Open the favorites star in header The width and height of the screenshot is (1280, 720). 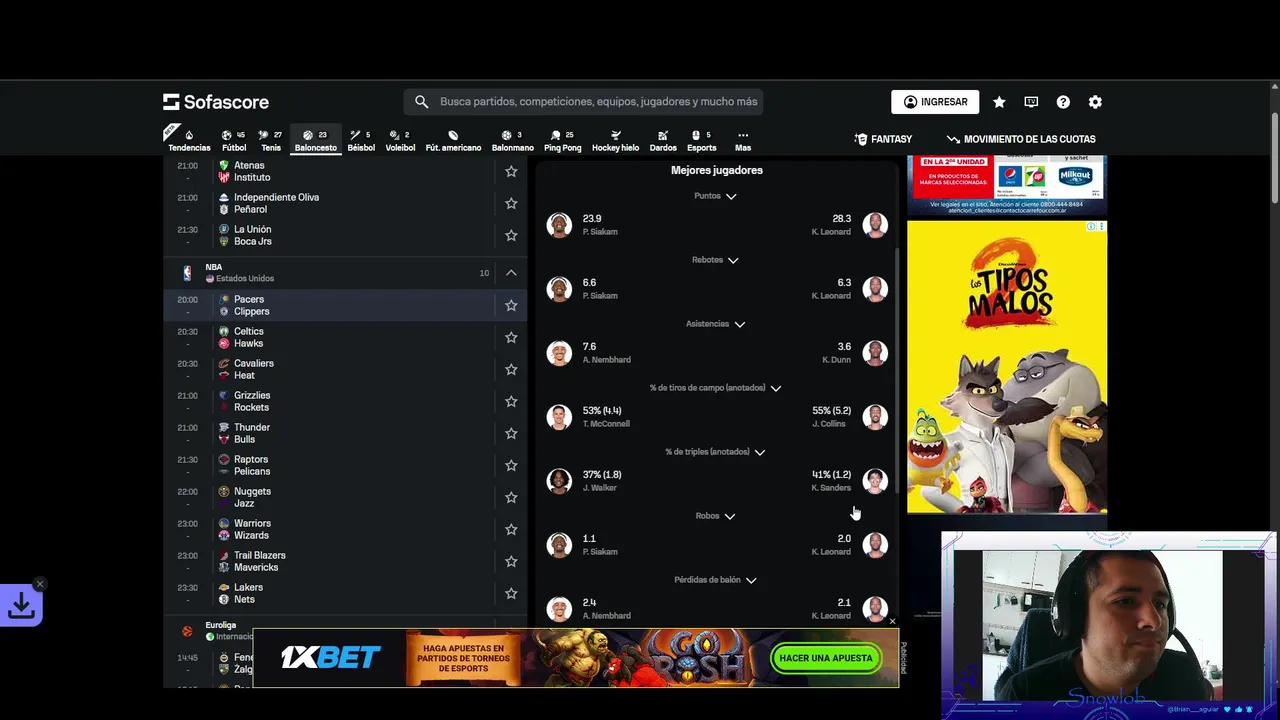point(999,102)
